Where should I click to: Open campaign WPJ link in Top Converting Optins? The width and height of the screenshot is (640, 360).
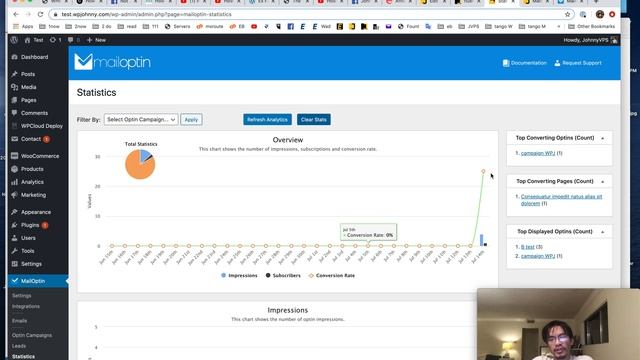538,153
